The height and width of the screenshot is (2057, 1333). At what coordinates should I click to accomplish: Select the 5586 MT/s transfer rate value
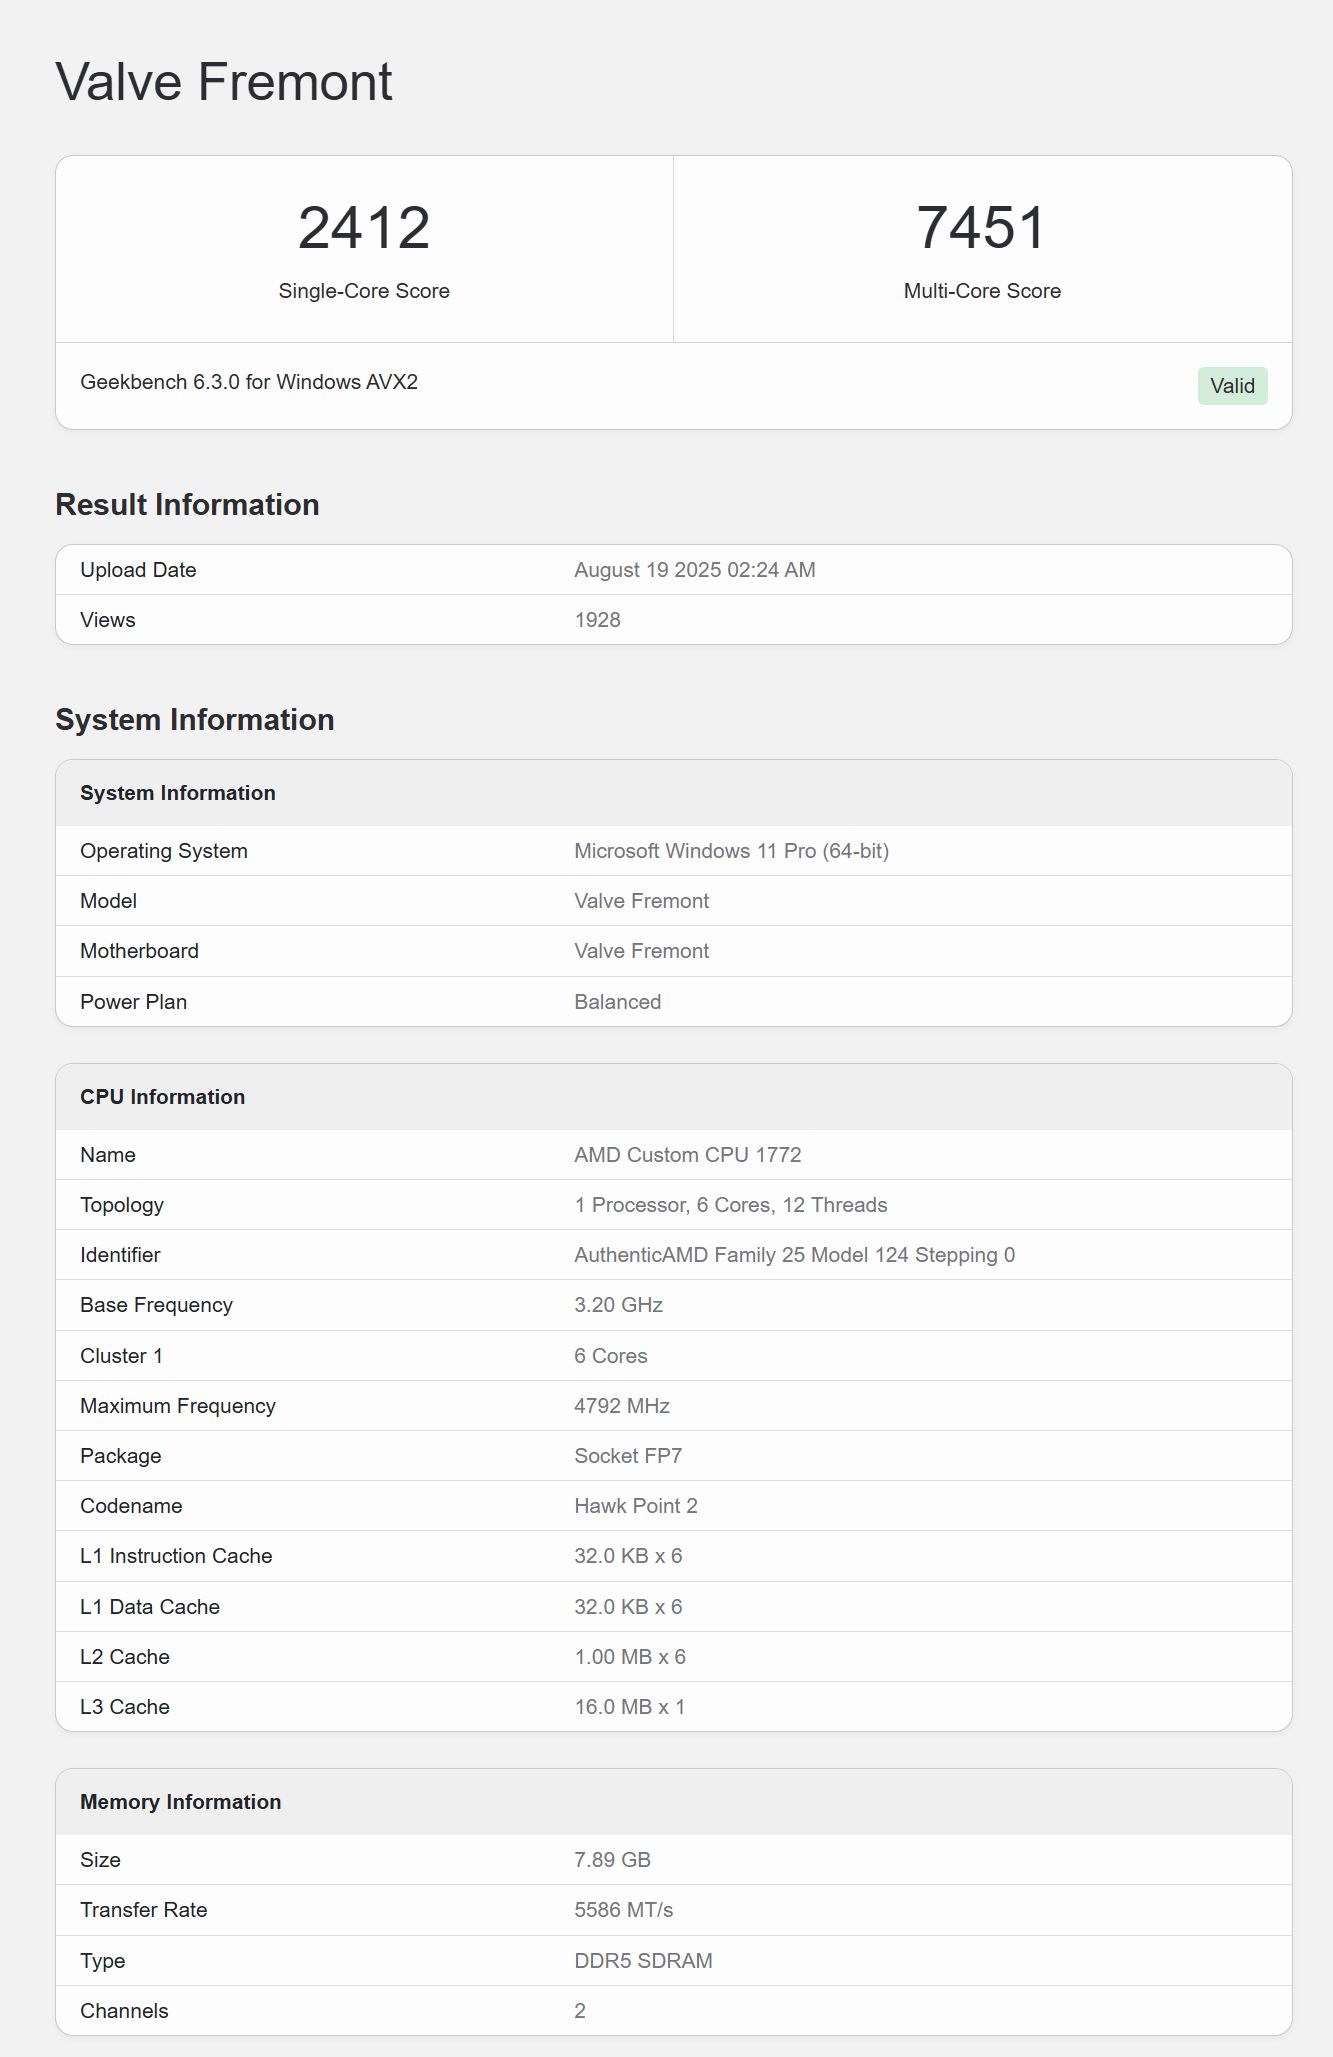coord(624,1910)
